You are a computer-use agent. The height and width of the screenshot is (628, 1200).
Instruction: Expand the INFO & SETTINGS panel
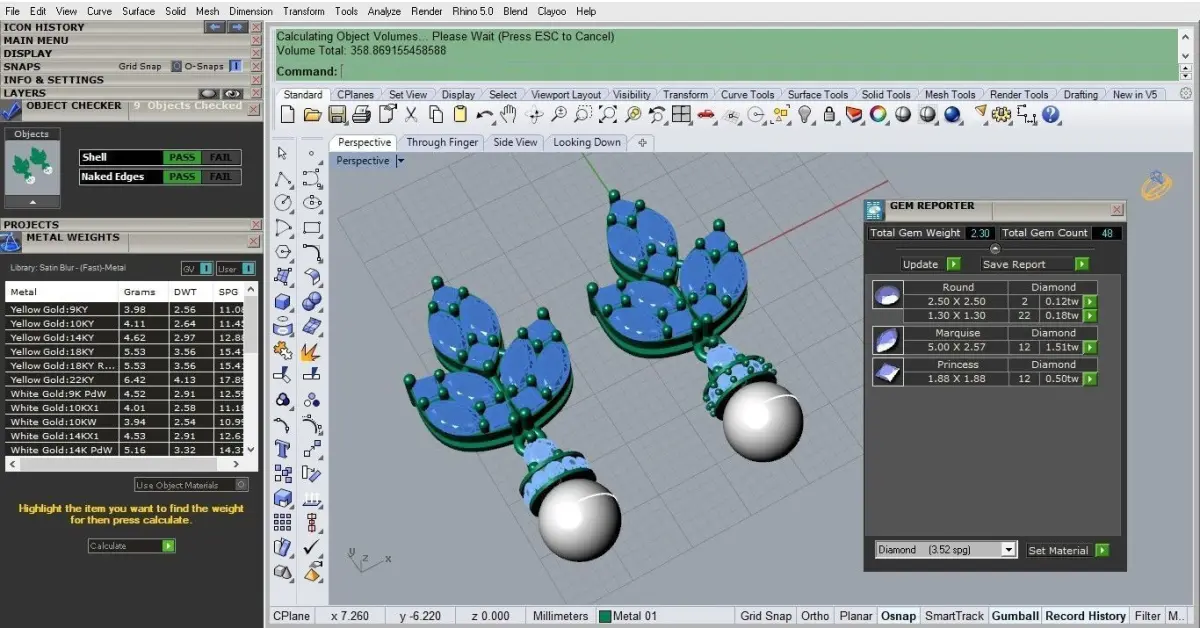click(x=53, y=80)
